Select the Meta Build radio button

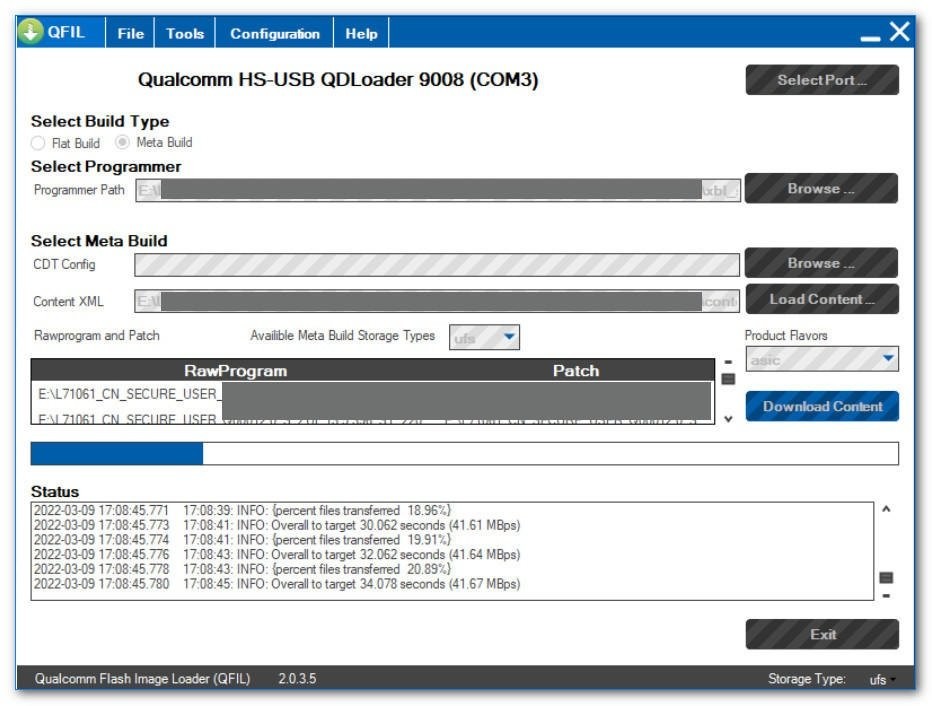[x=122, y=142]
